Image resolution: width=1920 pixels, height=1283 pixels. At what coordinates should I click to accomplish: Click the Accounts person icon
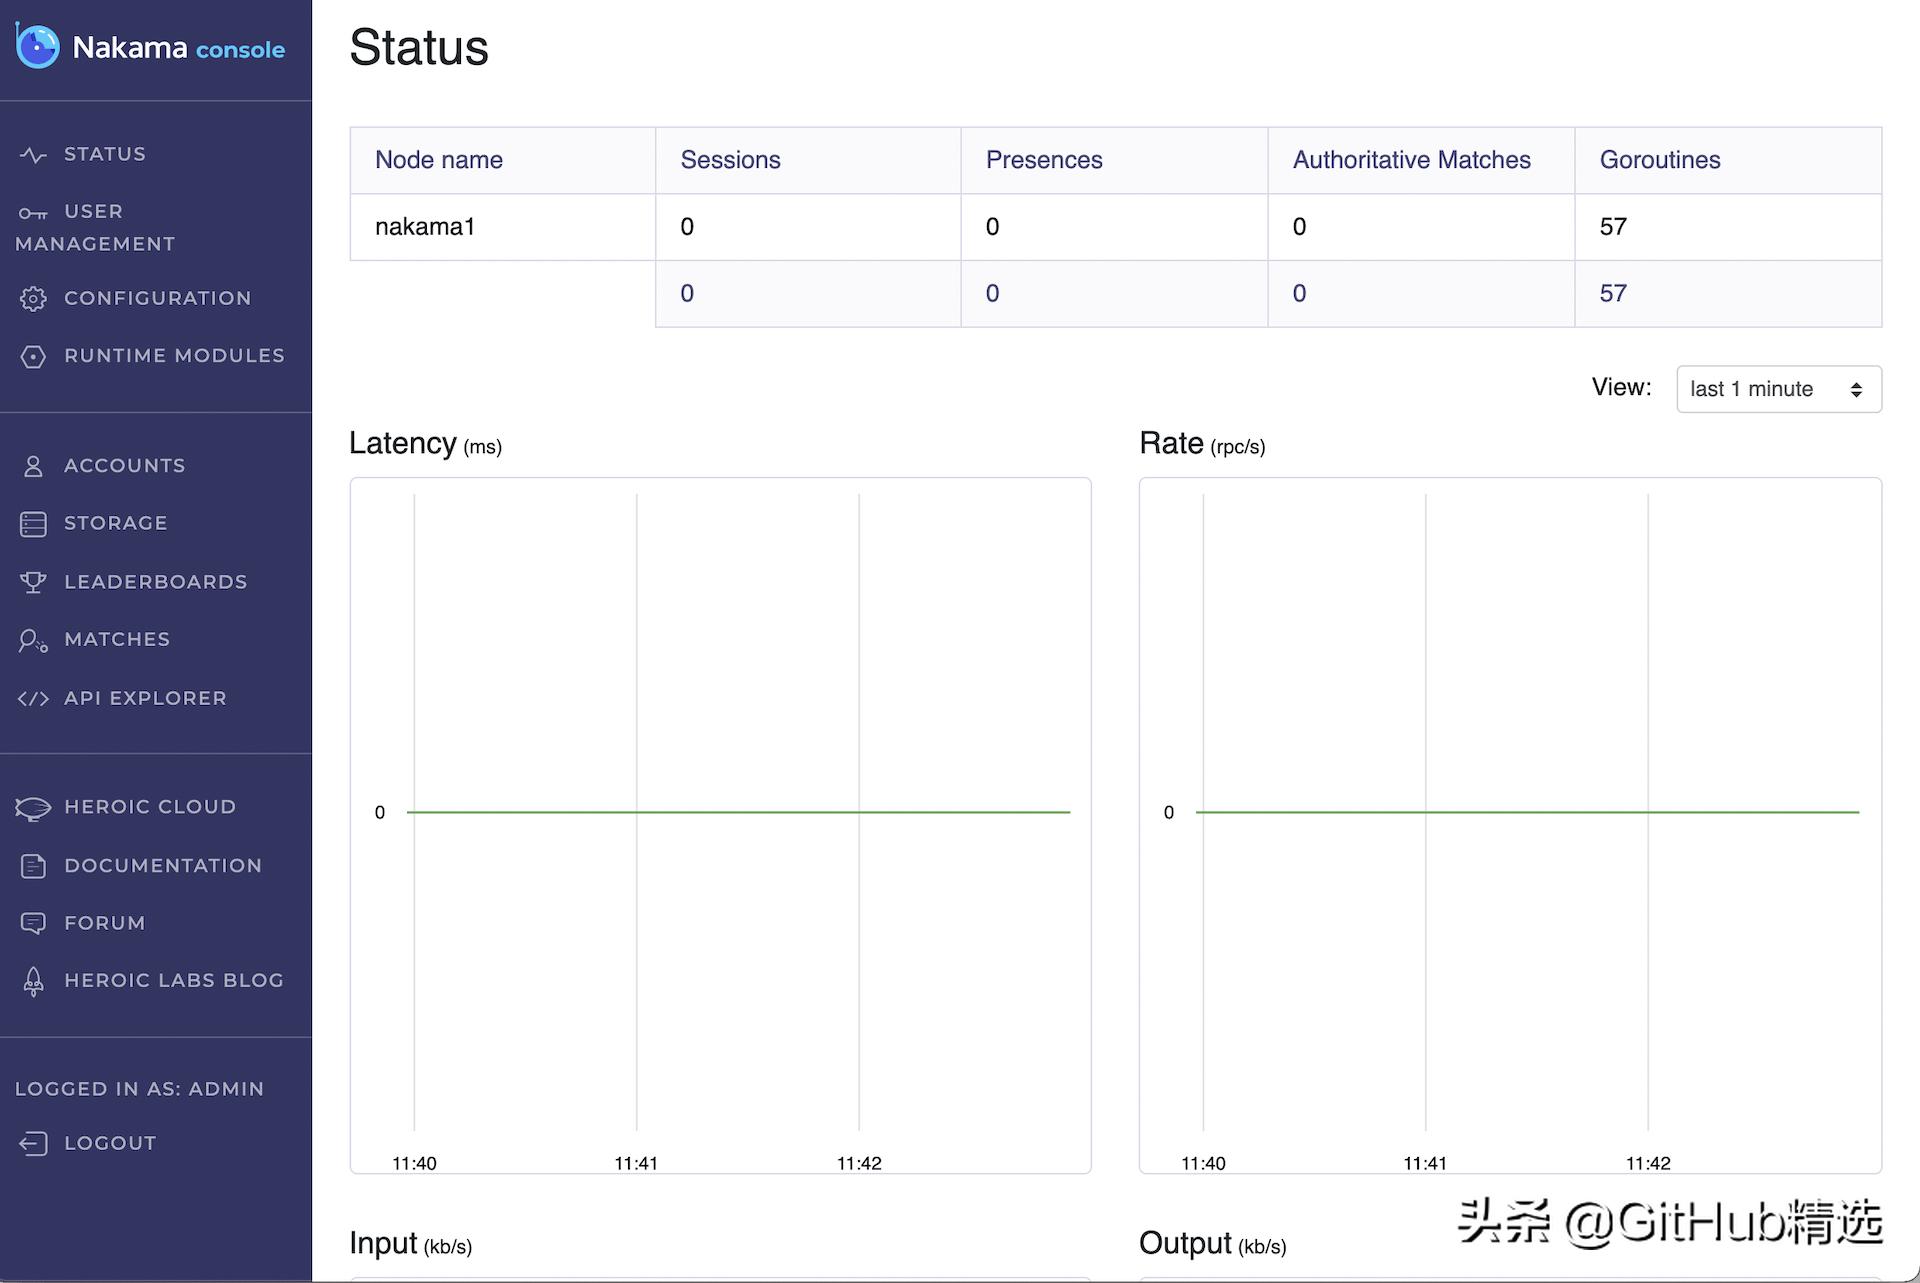tap(33, 466)
